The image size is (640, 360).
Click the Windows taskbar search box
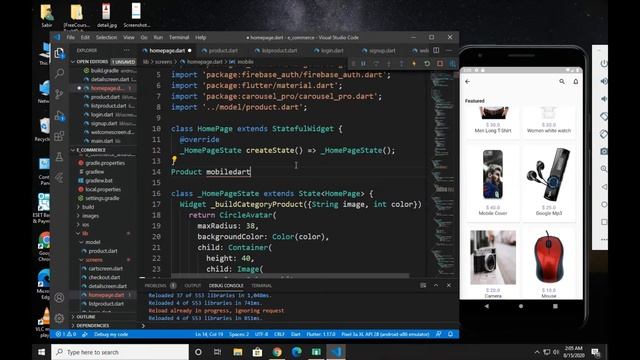(x=120, y=352)
